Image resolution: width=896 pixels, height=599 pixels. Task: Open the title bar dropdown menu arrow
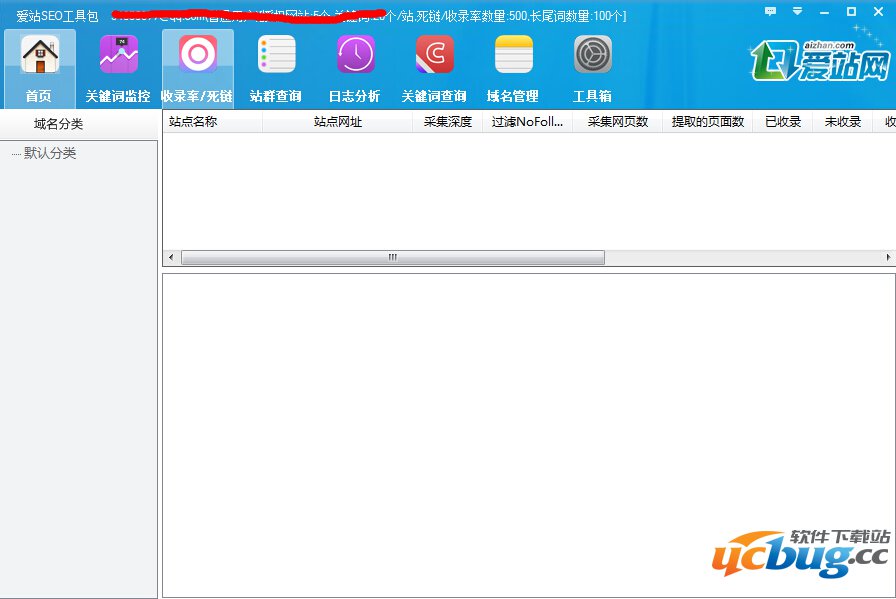[x=797, y=11]
